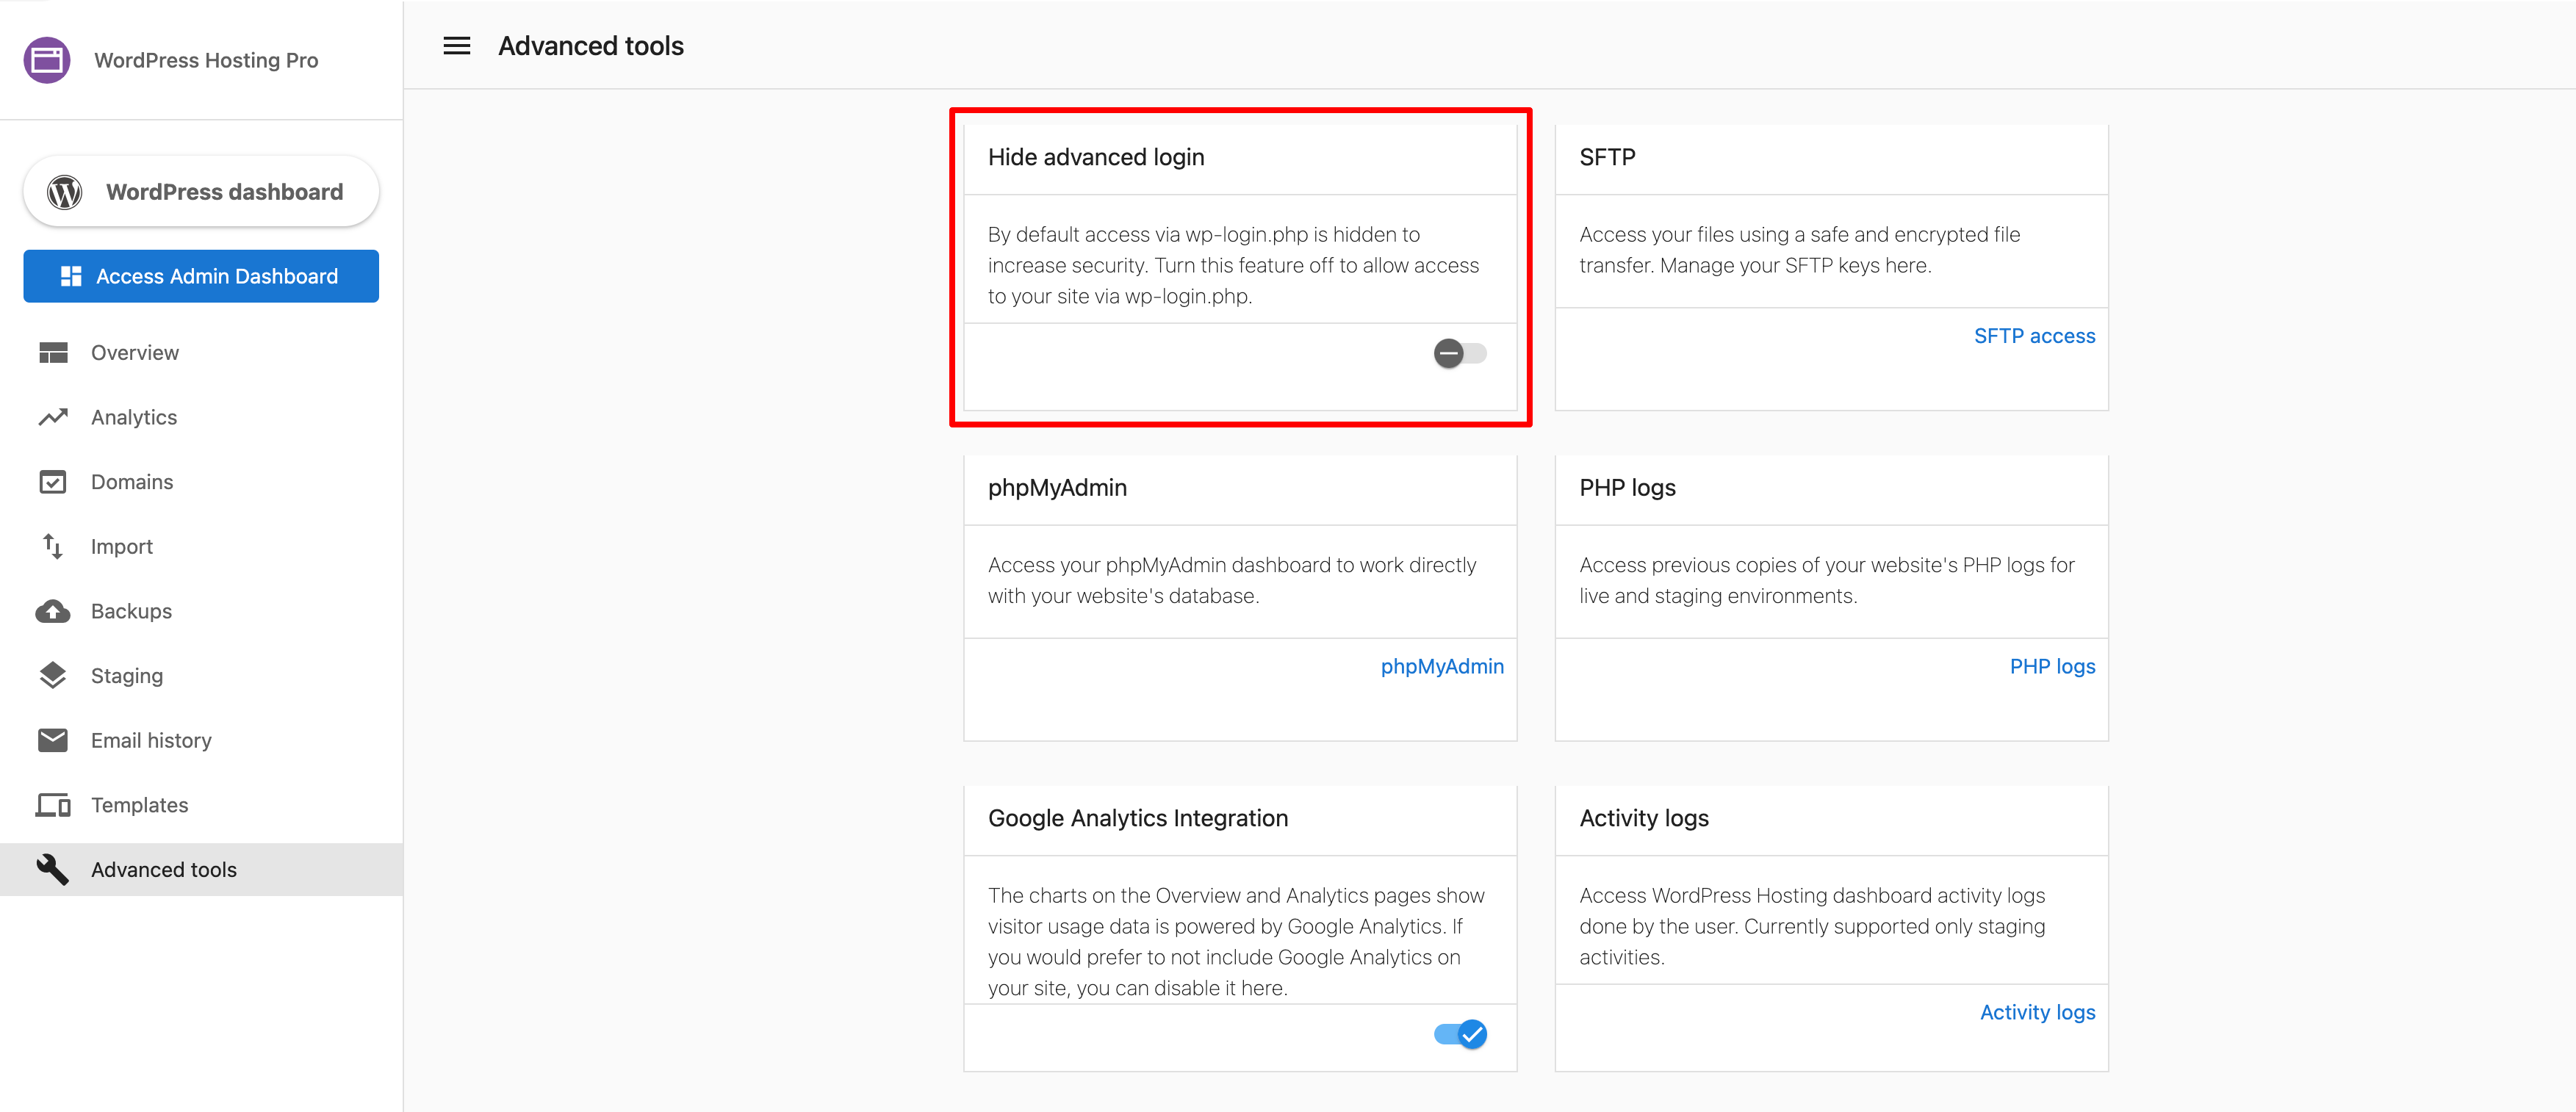Toggle the Hide advanced login switch
The image size is (2576, 1112).
1459,353
